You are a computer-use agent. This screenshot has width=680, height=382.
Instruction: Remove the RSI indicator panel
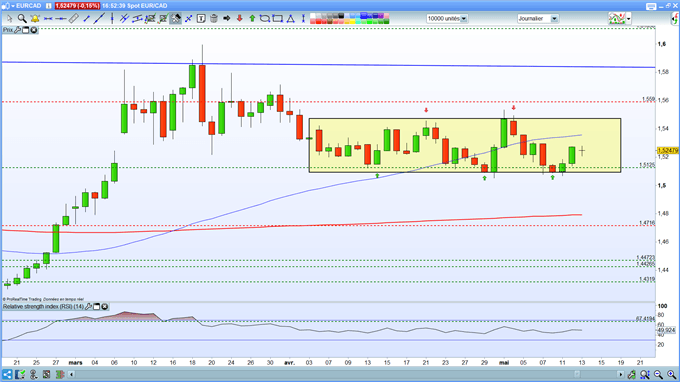[x=105, y=307]
